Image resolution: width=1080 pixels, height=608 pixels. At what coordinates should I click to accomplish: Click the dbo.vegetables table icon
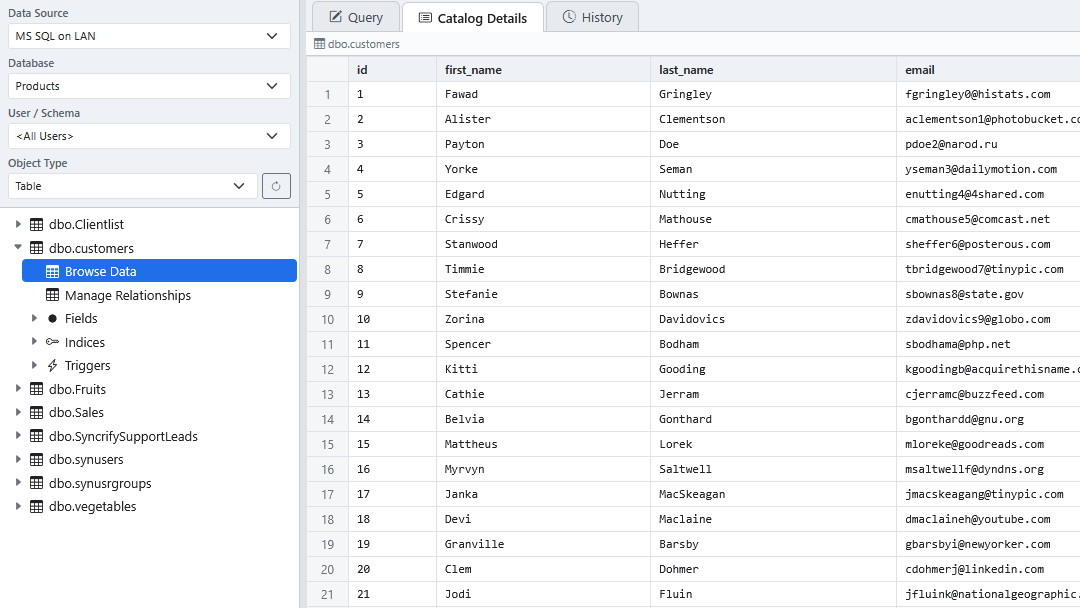point(37,506)
